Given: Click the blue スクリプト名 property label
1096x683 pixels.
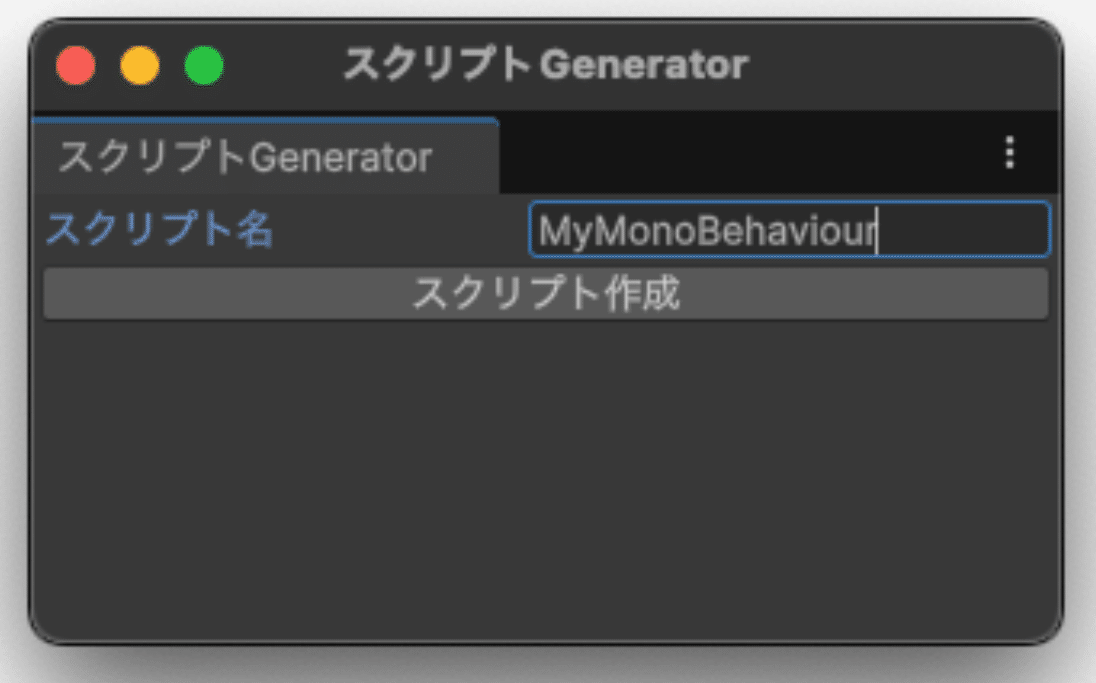Looking at the screenshot, I should tap(160, 231).
